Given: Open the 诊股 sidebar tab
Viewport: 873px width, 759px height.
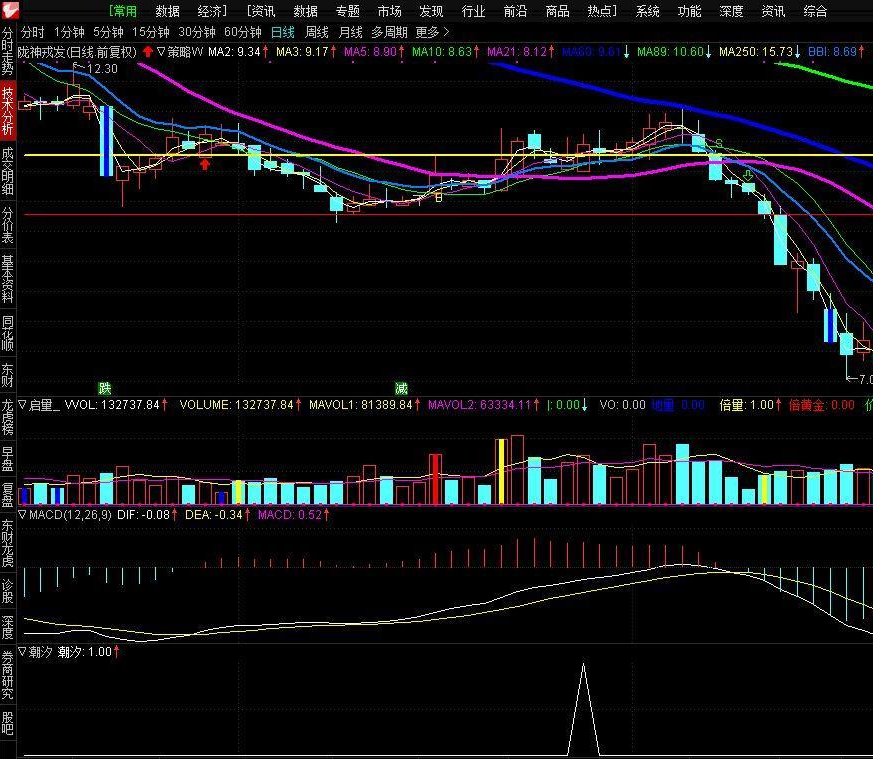Looking at the screenshot, I should click(8, 591).
